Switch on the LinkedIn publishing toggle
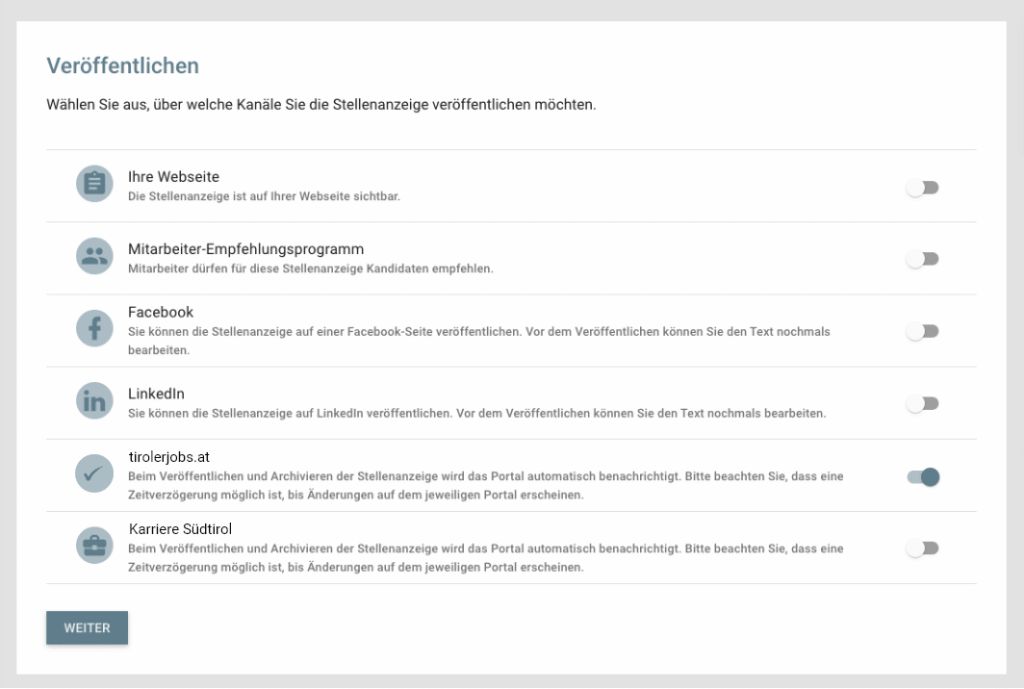The height and width of the screenshot is (689, 1024). tap(922, 404)
